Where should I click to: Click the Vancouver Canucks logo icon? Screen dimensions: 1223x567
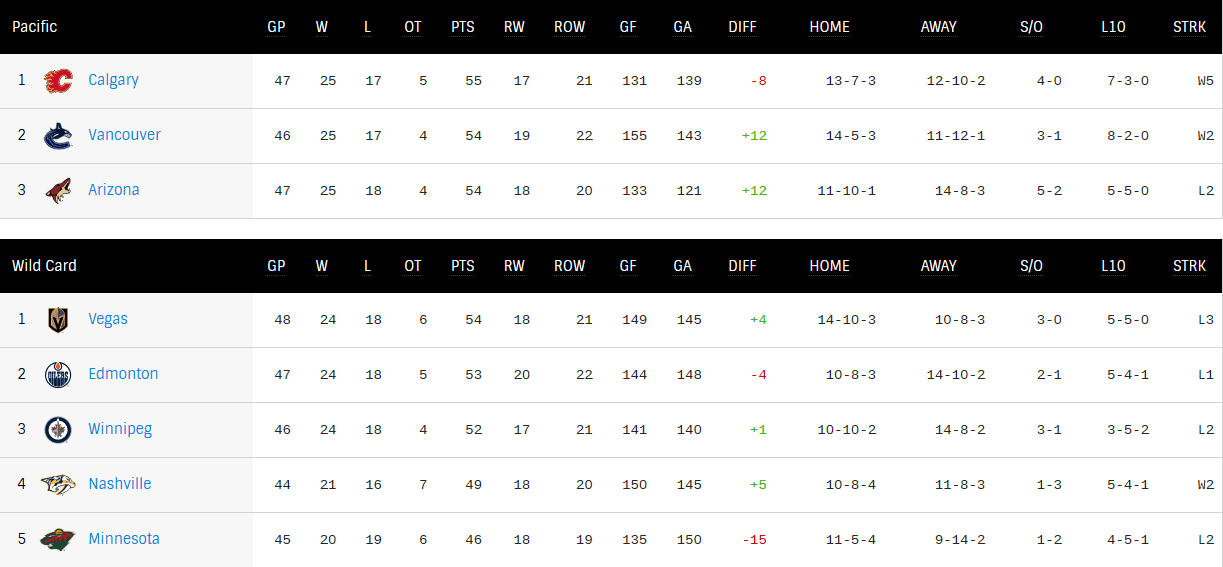59,136
